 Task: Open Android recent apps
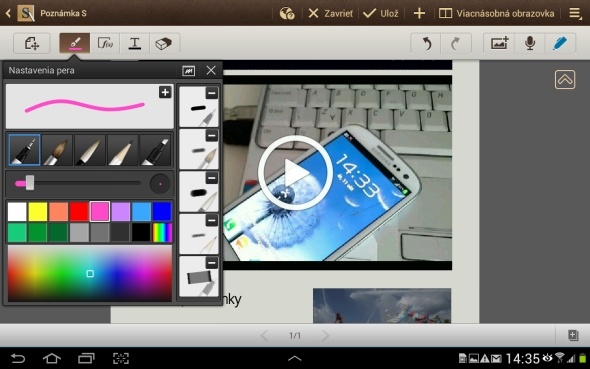point(86,358)
